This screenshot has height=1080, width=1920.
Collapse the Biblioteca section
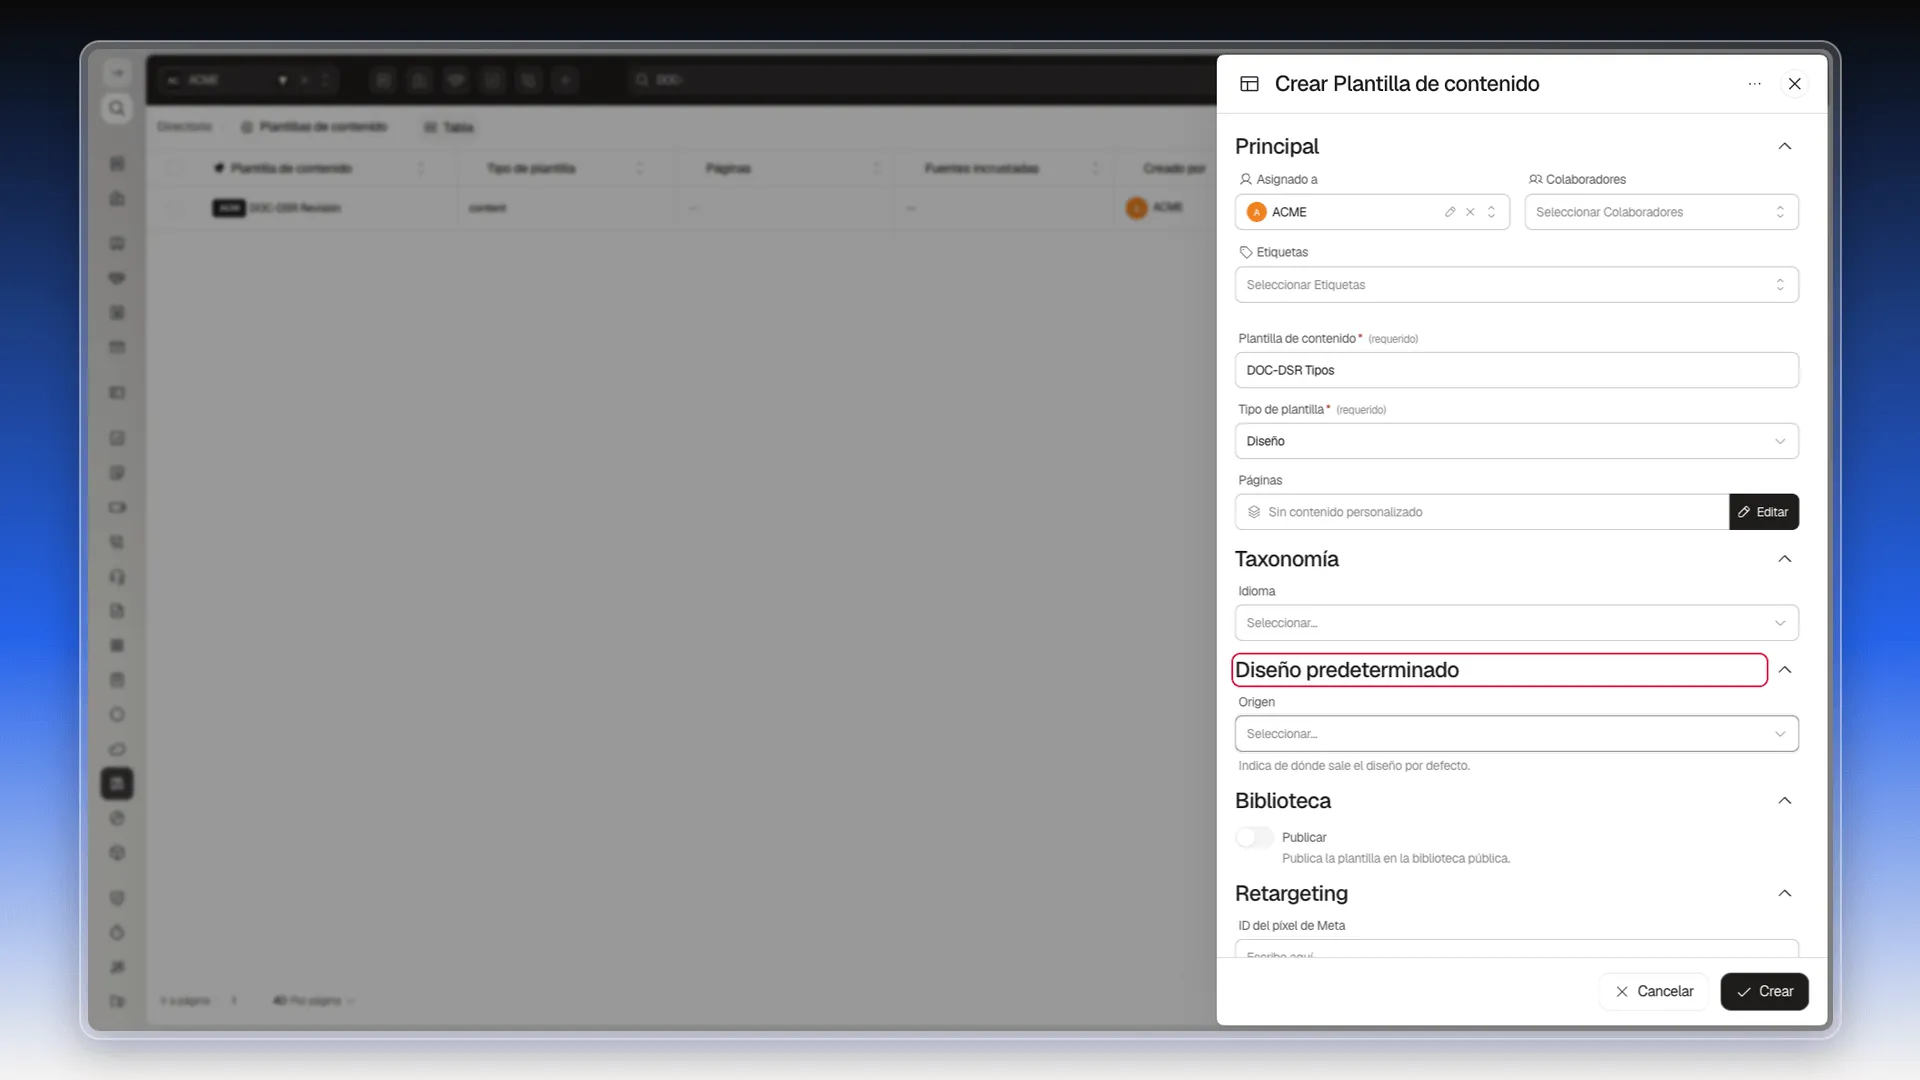tap(1785, 801)
